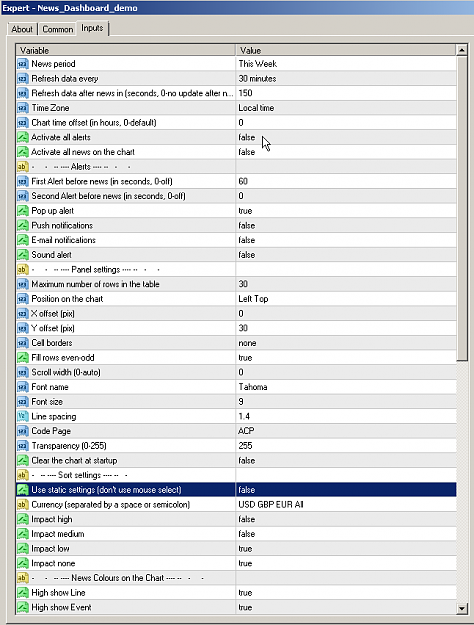474x625 pixels.
Task: Click the Second Alert before news icon
Action: point(23,196)
